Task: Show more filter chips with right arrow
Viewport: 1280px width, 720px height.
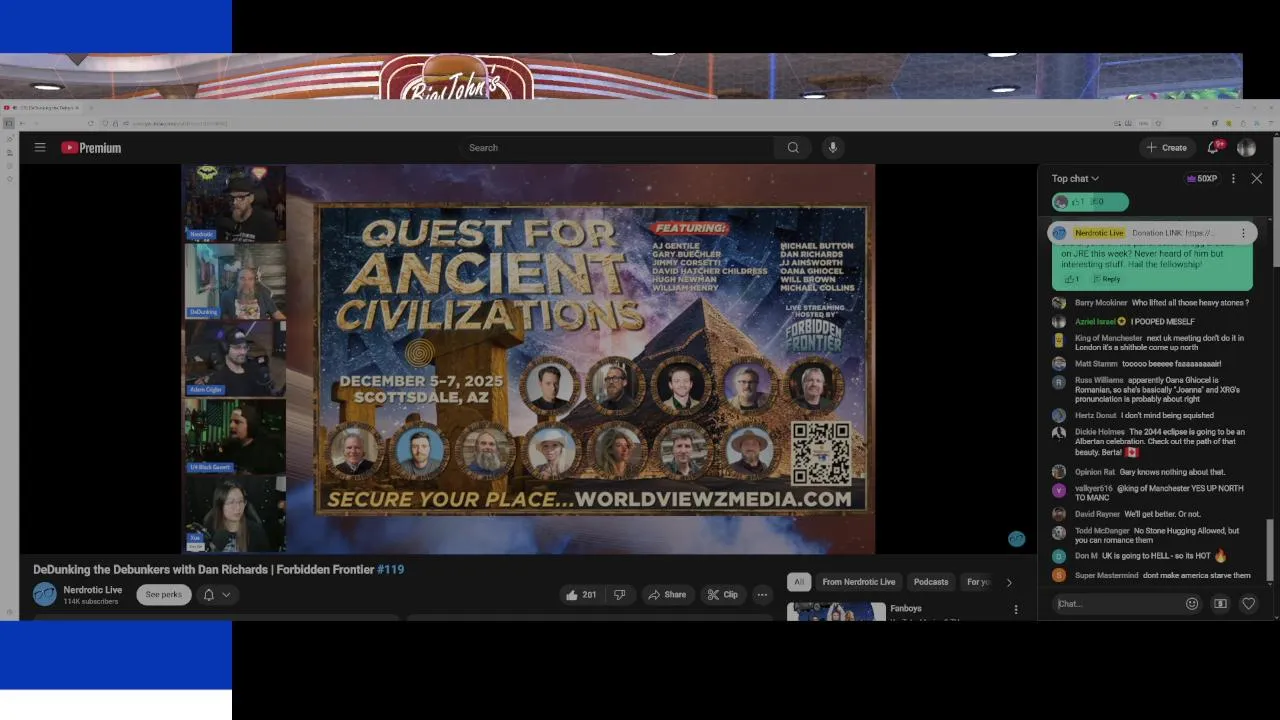Action: tap(1009, 582)
